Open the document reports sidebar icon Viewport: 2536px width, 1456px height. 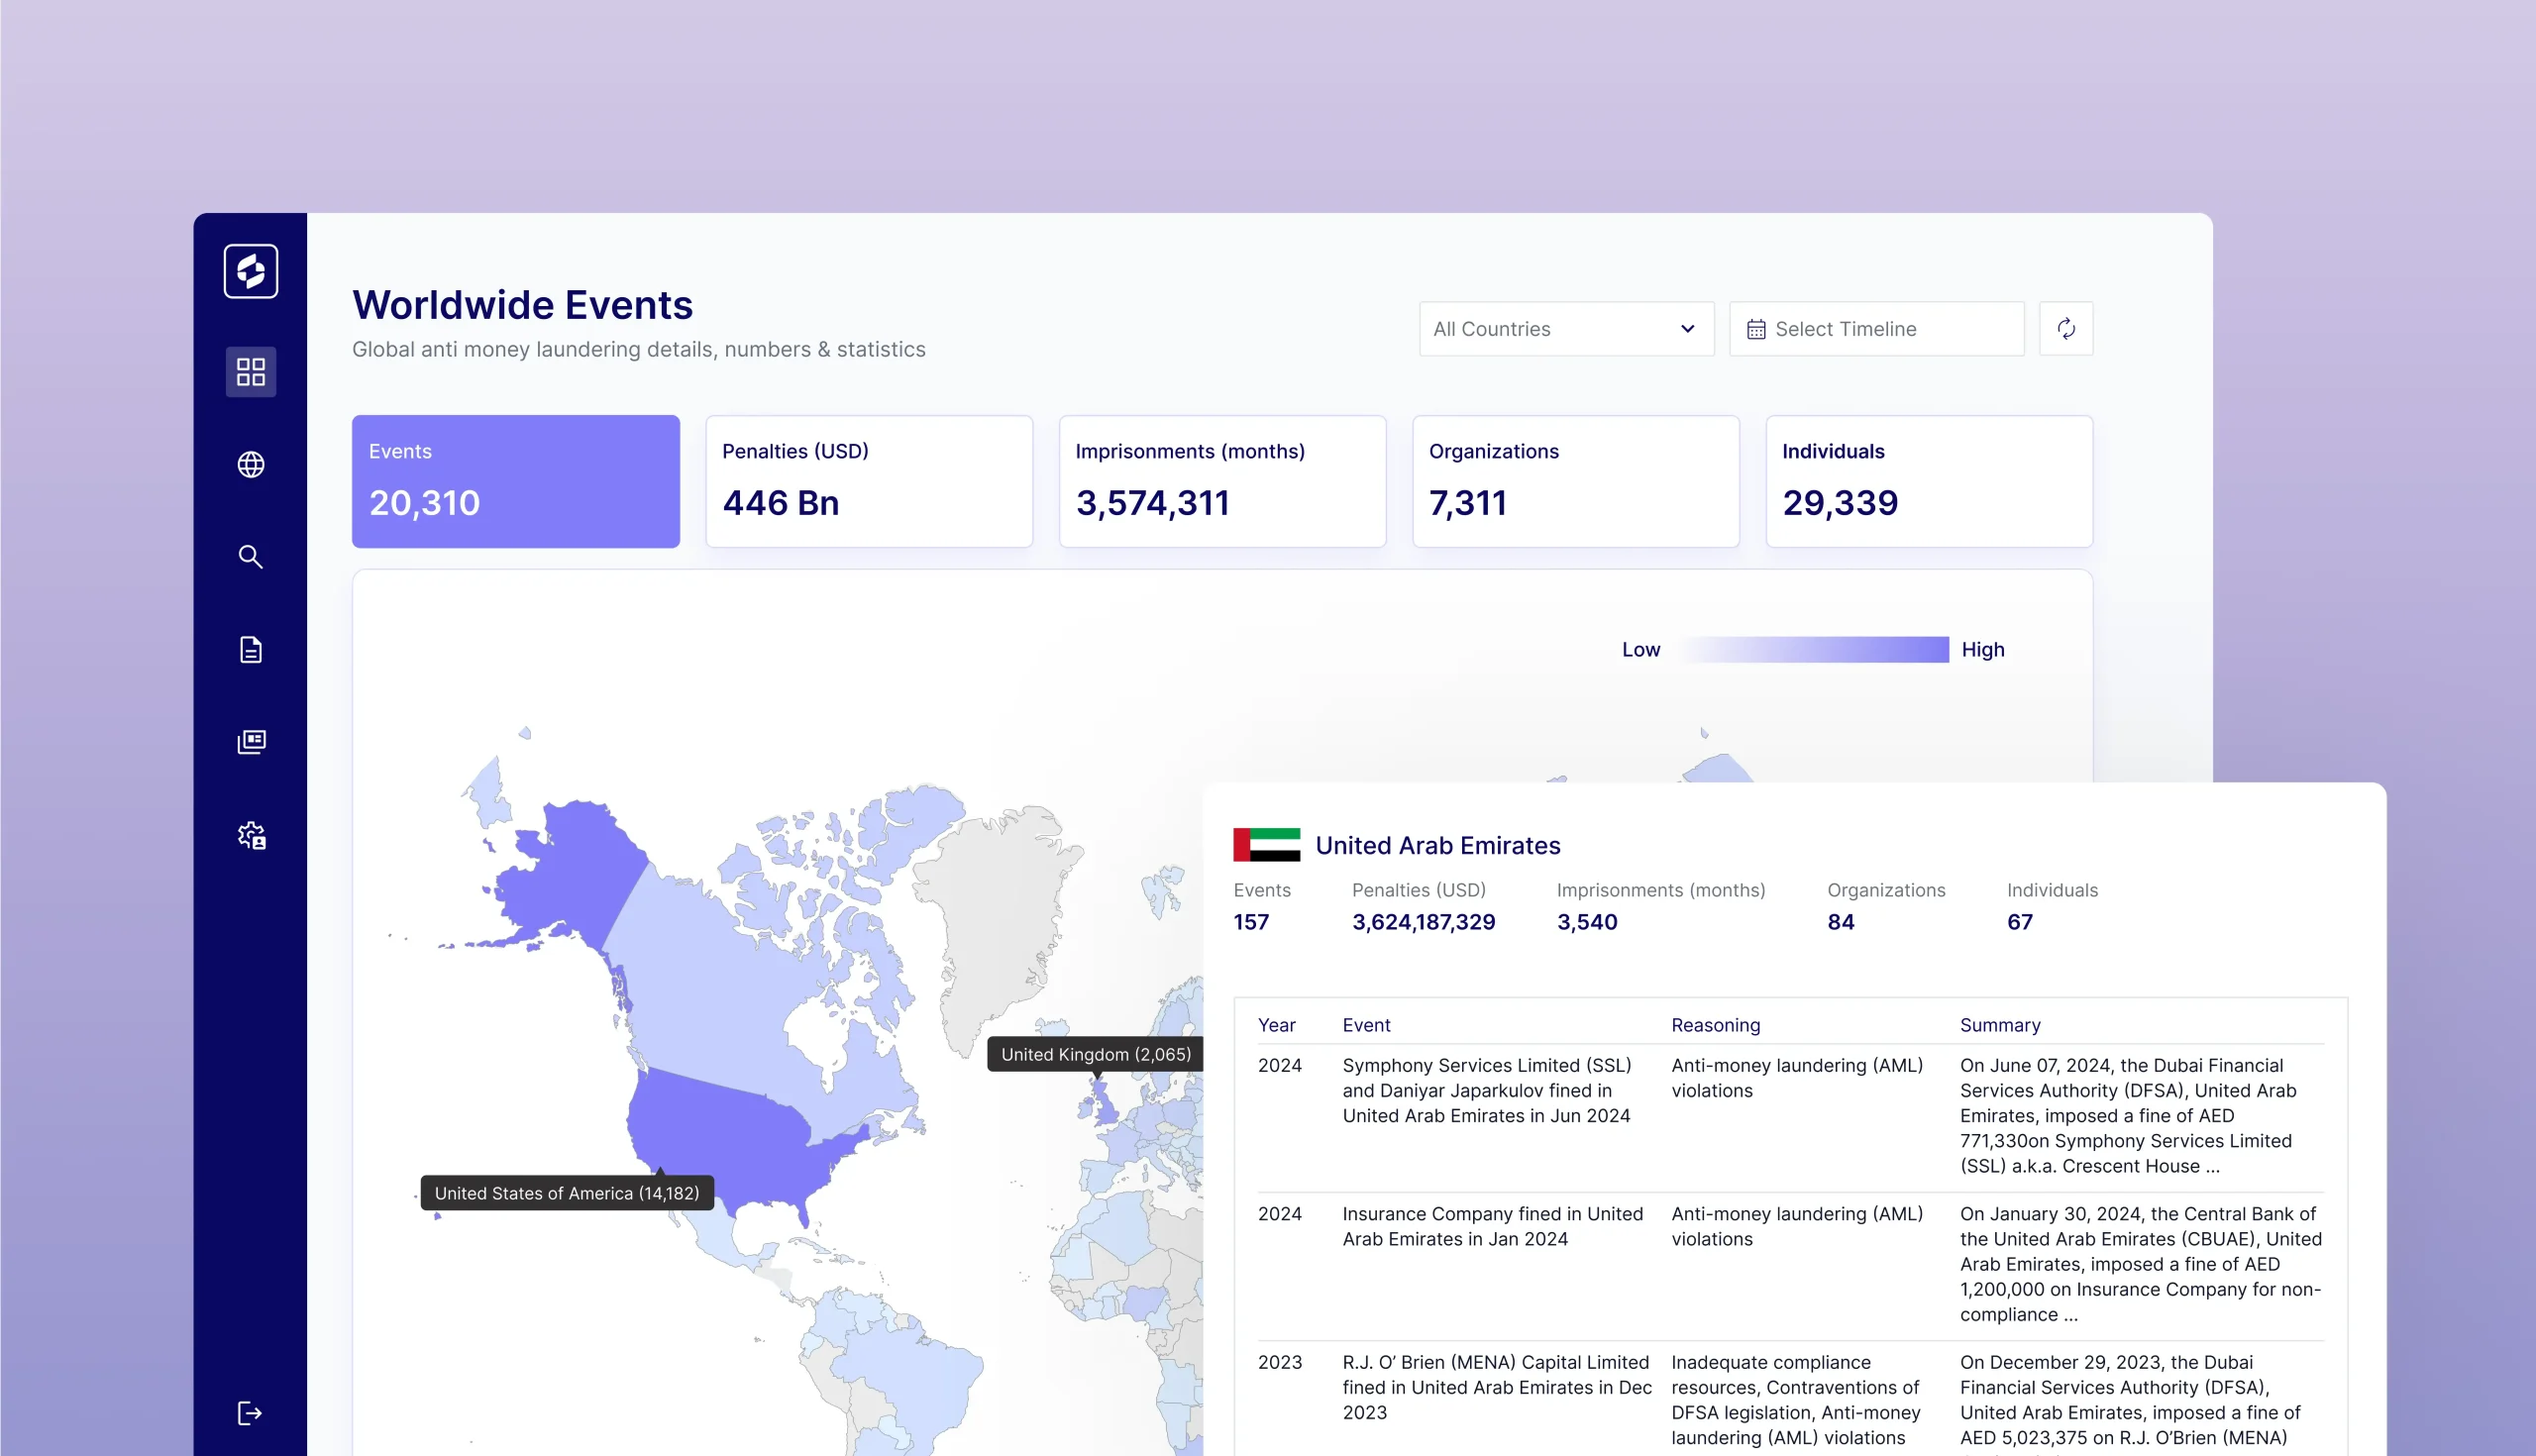pos(250,649)
